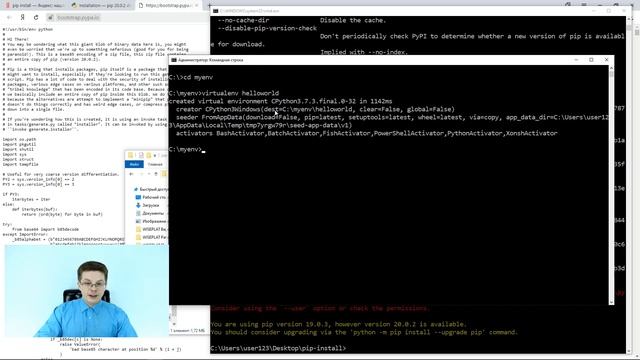Click the Рабочий стол desktop icon
Image resolution: width=640 pixels, height=360 pixels.
138,197
